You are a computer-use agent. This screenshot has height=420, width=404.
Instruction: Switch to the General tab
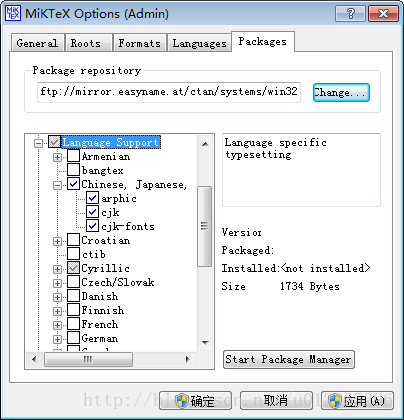point(37,43)
